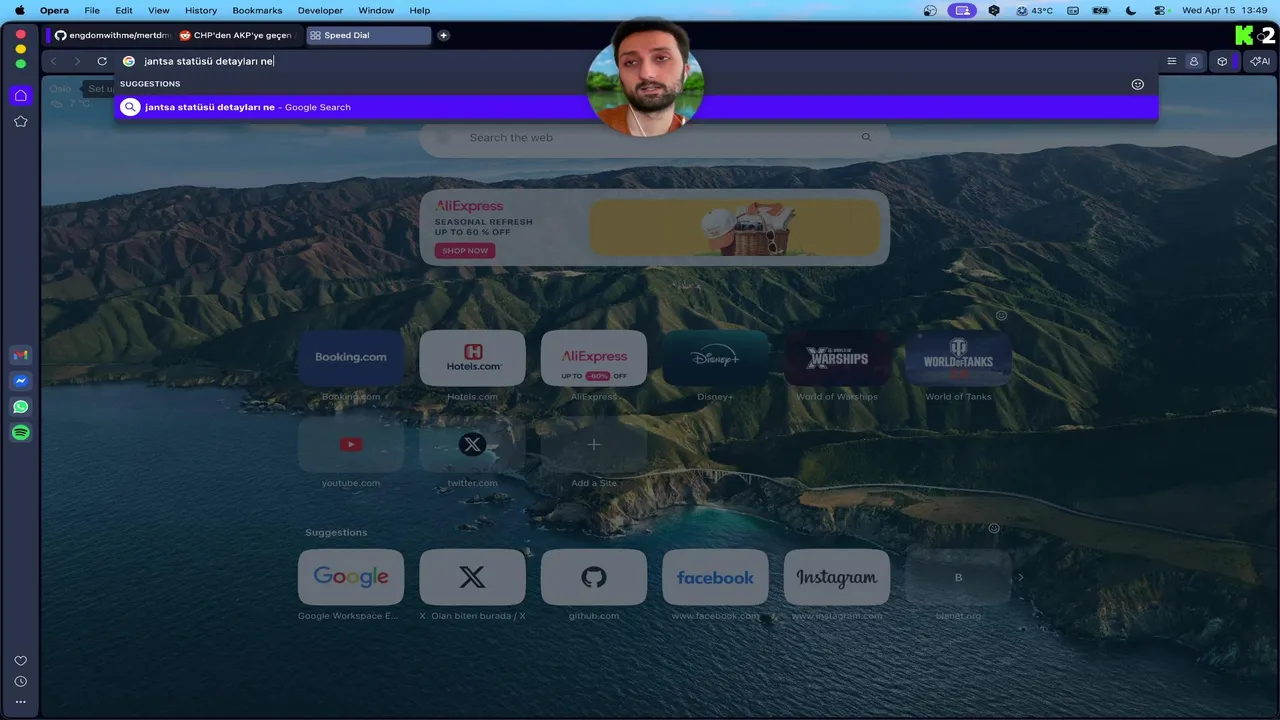The image size is (1280, 720).
Task: Open the Apple menu
Action: coord(19,10)
